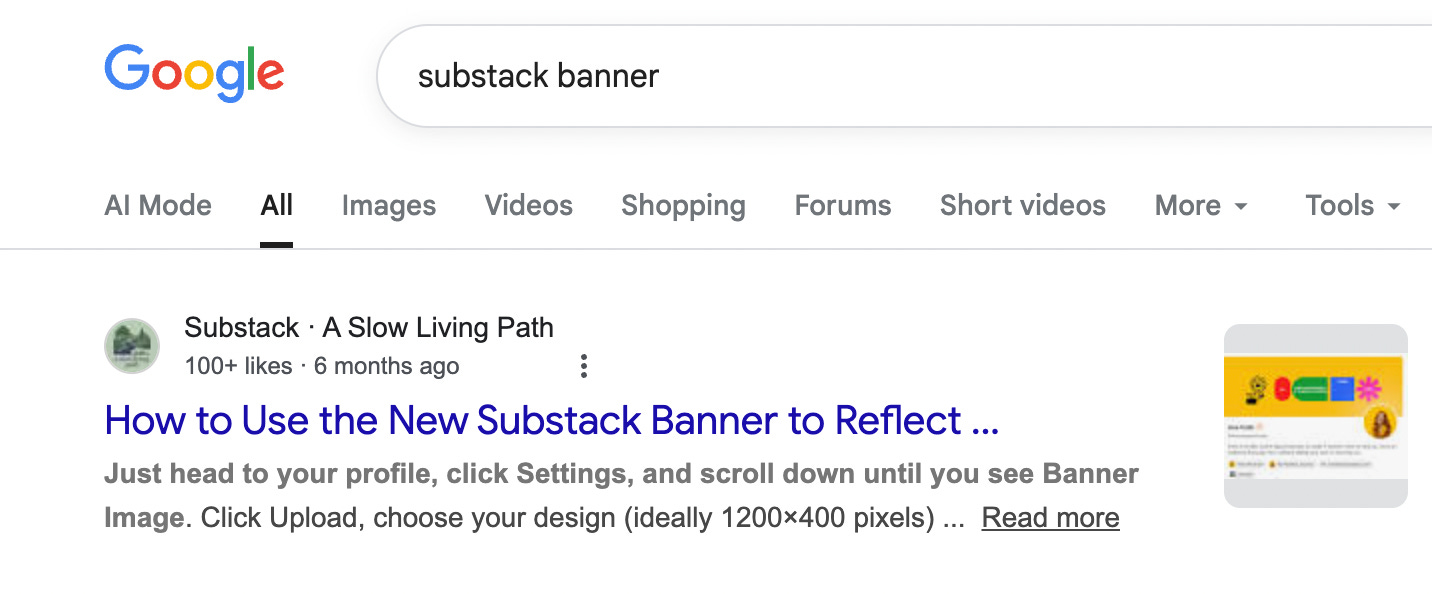Click the A Slow Living Path favicon
The image size is (1432, 598).
point(132,345)
